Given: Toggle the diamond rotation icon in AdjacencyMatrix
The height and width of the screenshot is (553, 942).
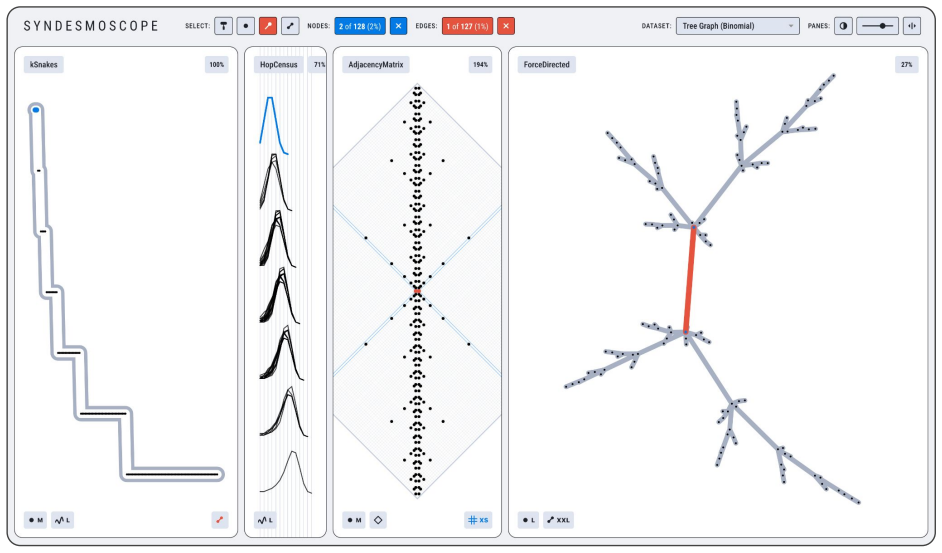Looking at the screenshot, I should coord(378,520).
